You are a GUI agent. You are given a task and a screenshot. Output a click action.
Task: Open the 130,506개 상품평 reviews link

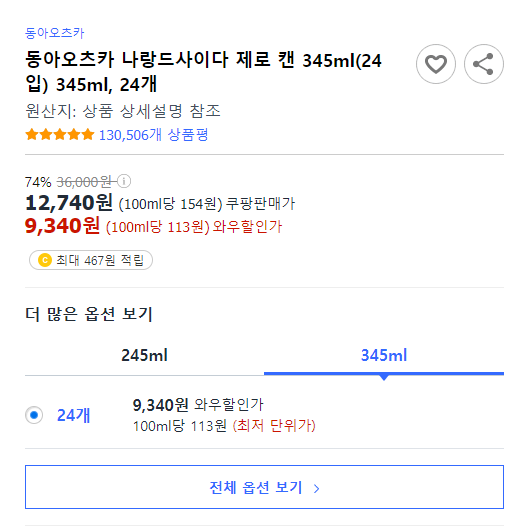coord(153,135)
